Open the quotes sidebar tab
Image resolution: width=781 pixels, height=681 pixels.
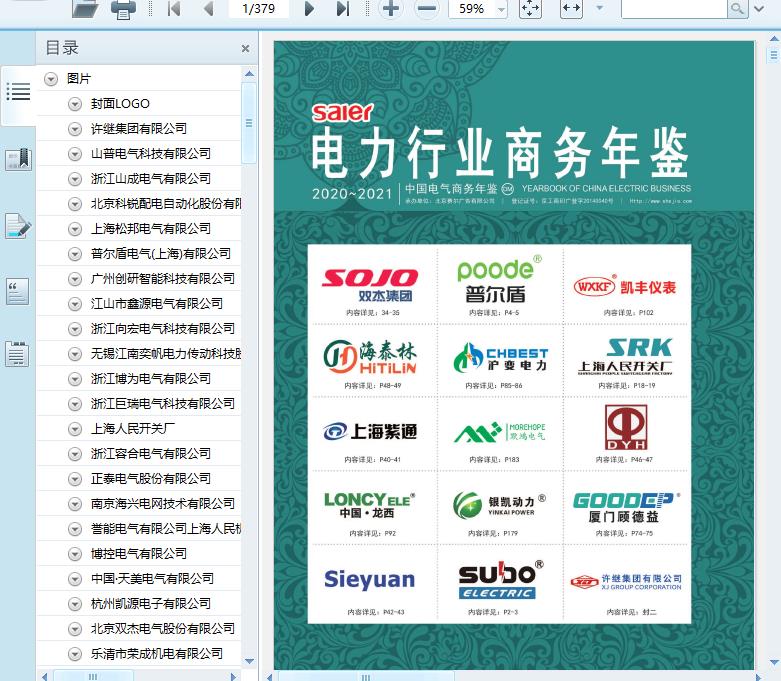tap(17, 291)
